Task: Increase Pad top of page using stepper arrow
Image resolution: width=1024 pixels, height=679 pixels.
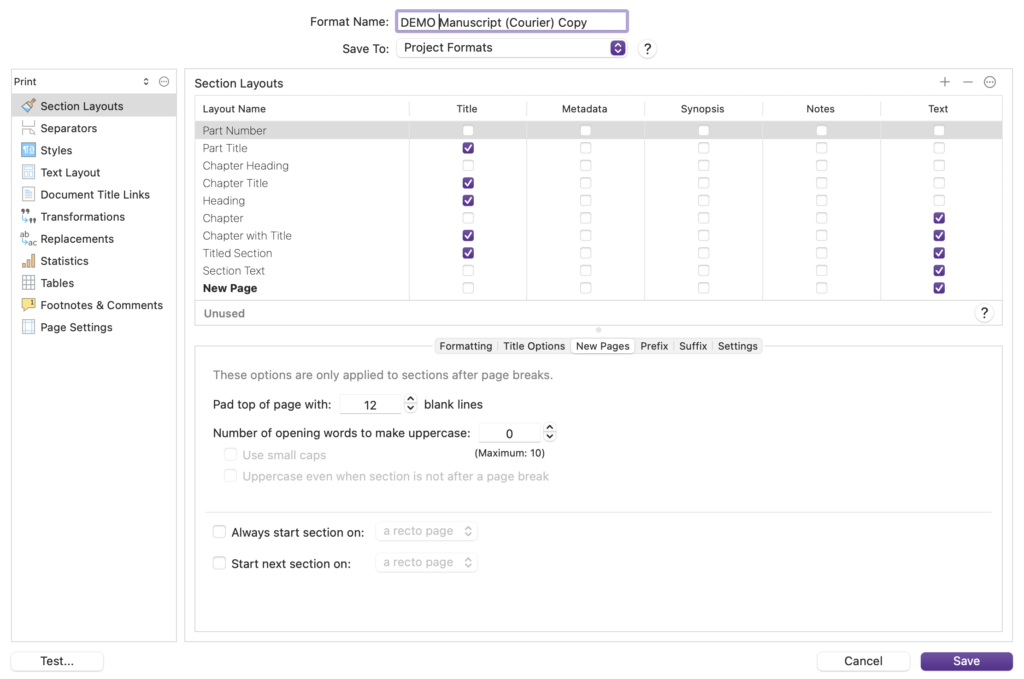Action: 409,400
